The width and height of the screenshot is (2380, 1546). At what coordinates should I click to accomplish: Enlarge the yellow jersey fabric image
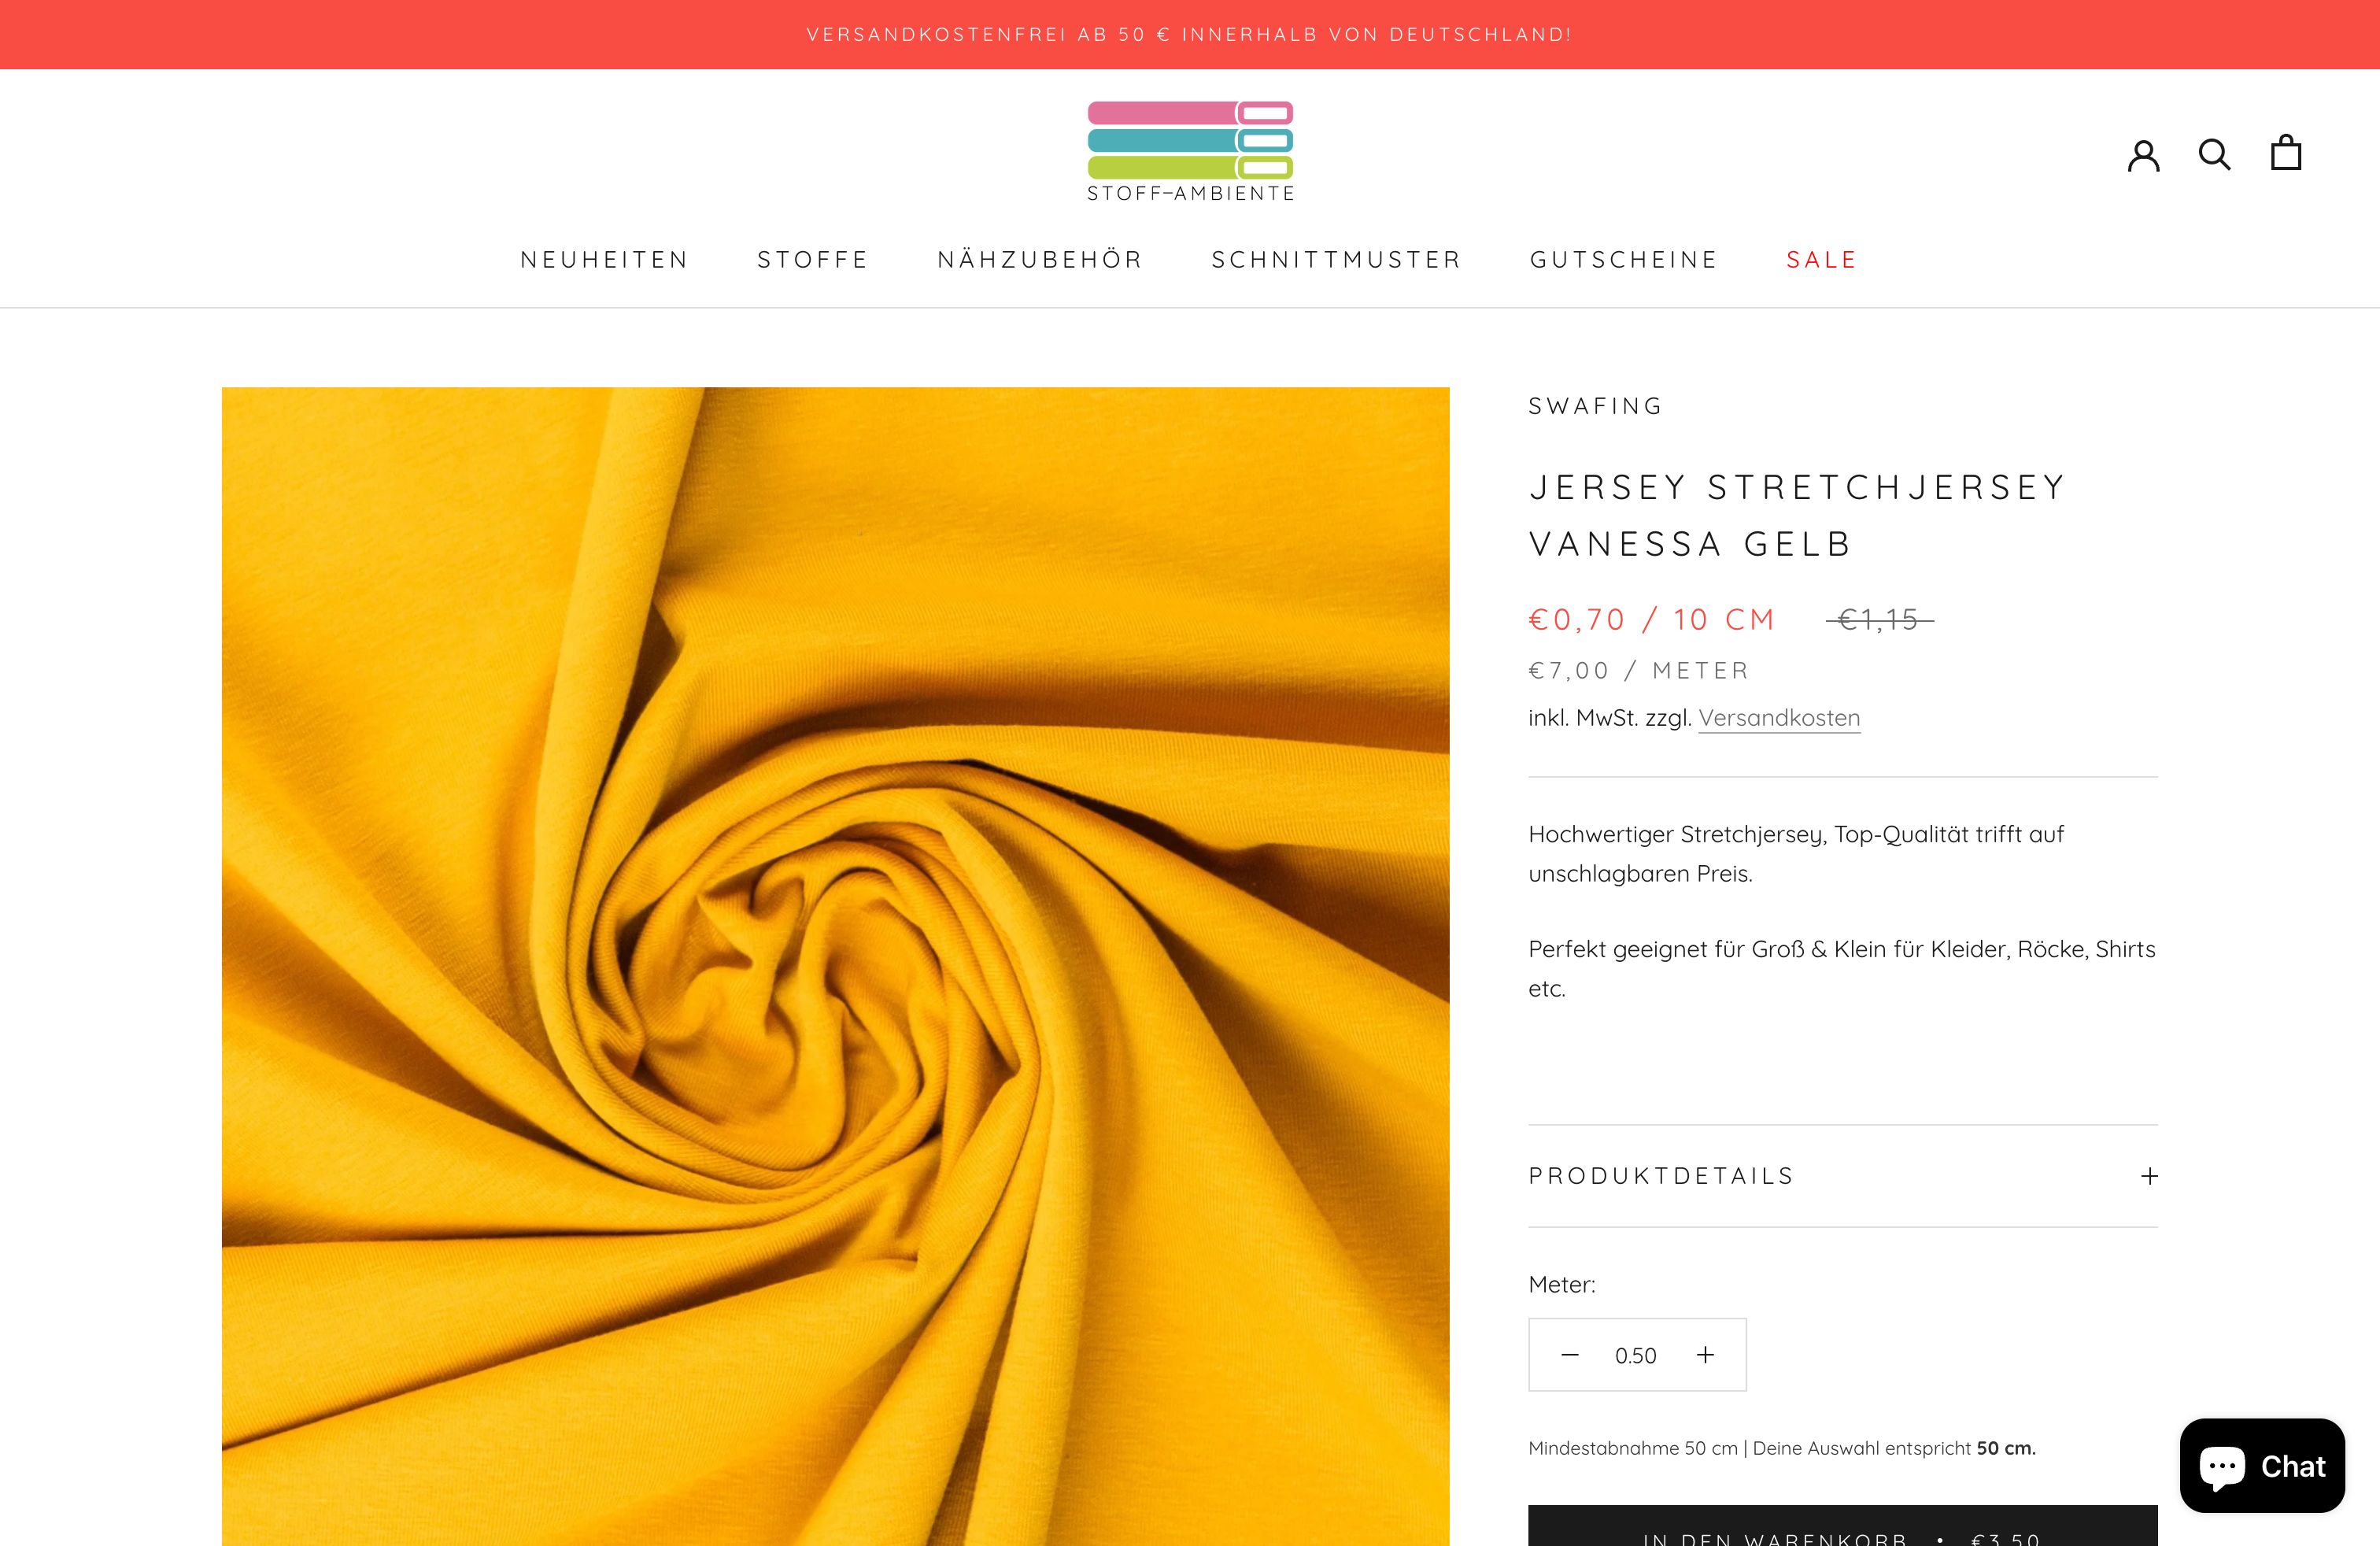click(835, 966)
